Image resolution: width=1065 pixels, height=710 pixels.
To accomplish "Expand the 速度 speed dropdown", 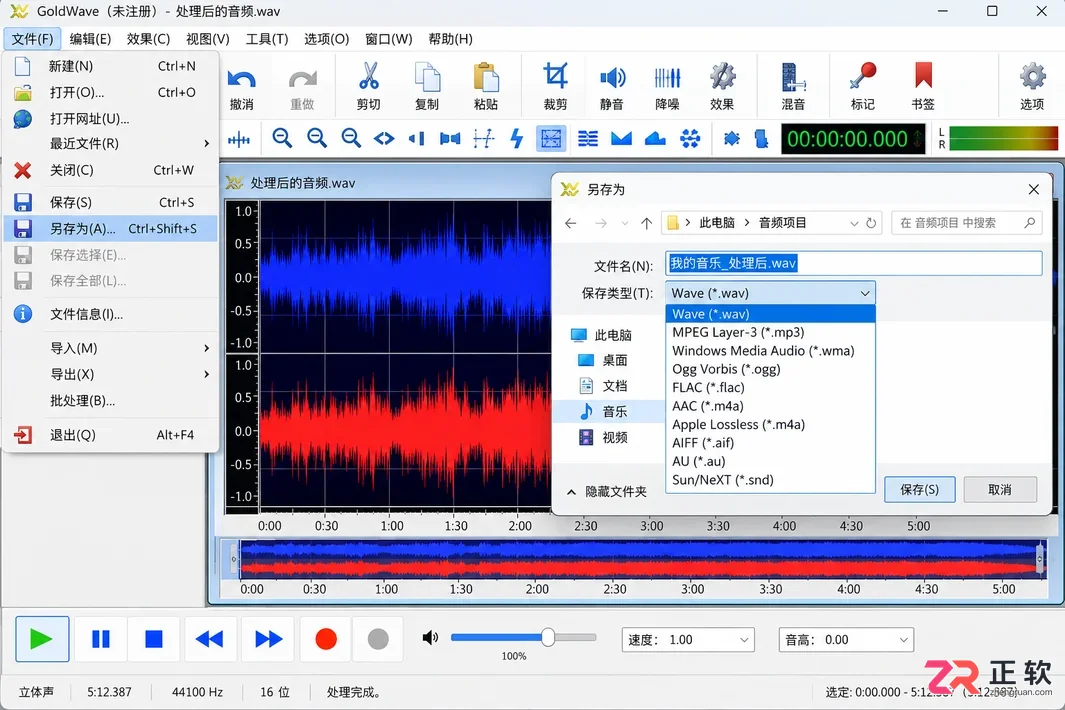I will point(687,639).
